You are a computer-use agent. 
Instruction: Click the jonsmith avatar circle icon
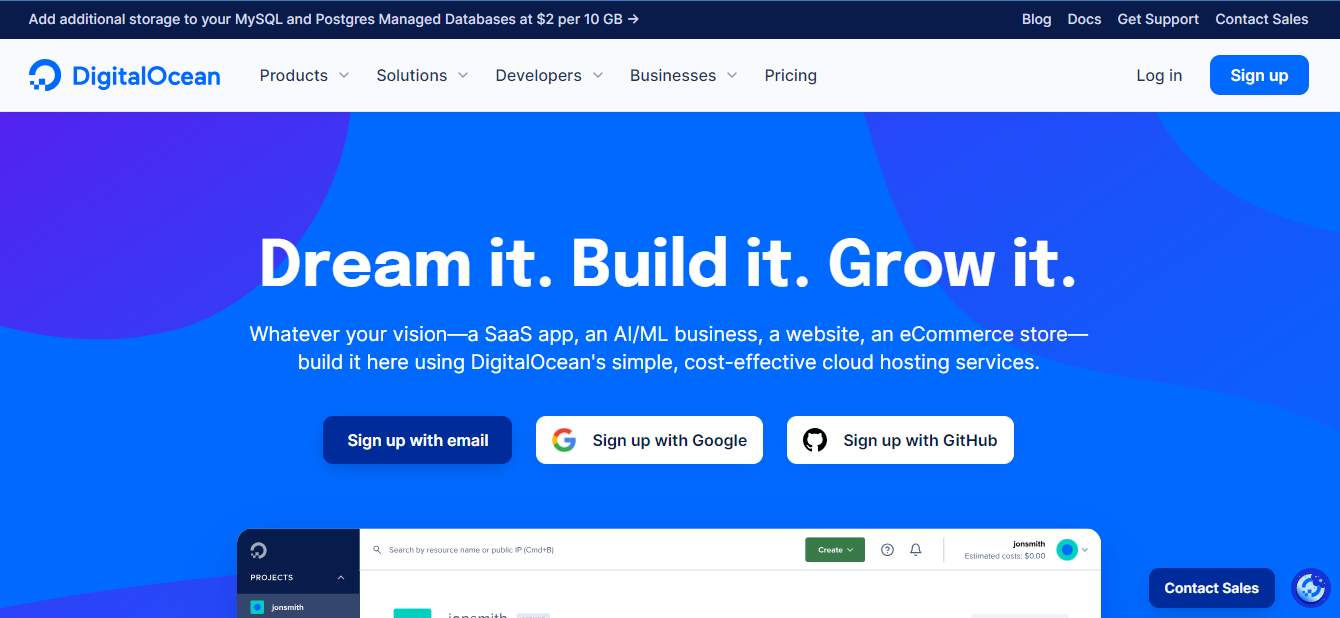[1067, 550]
